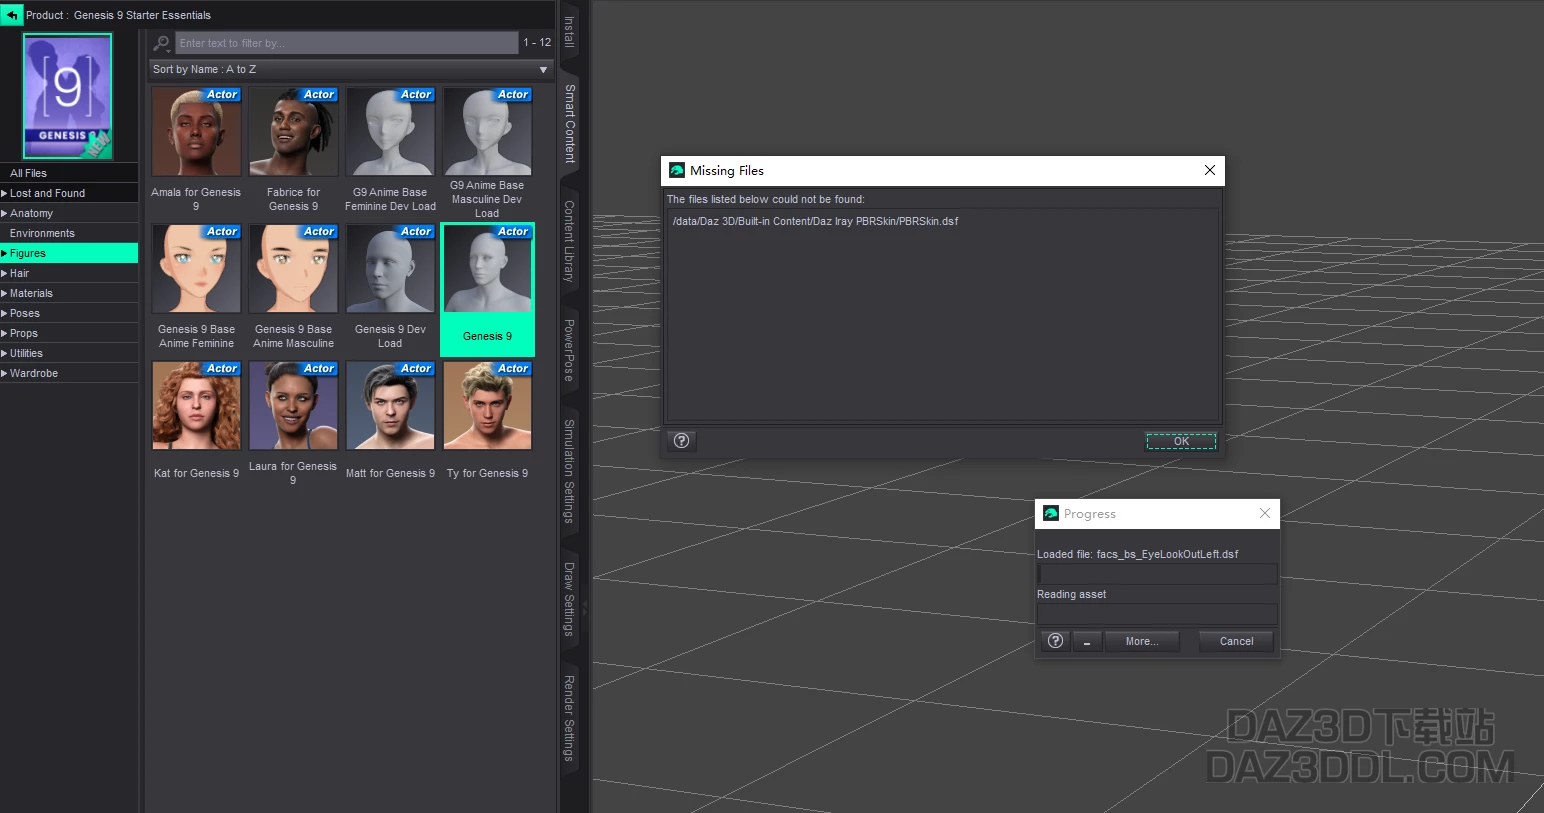Select Laura for Genesis 9 thumbnail

pos(293,406)
